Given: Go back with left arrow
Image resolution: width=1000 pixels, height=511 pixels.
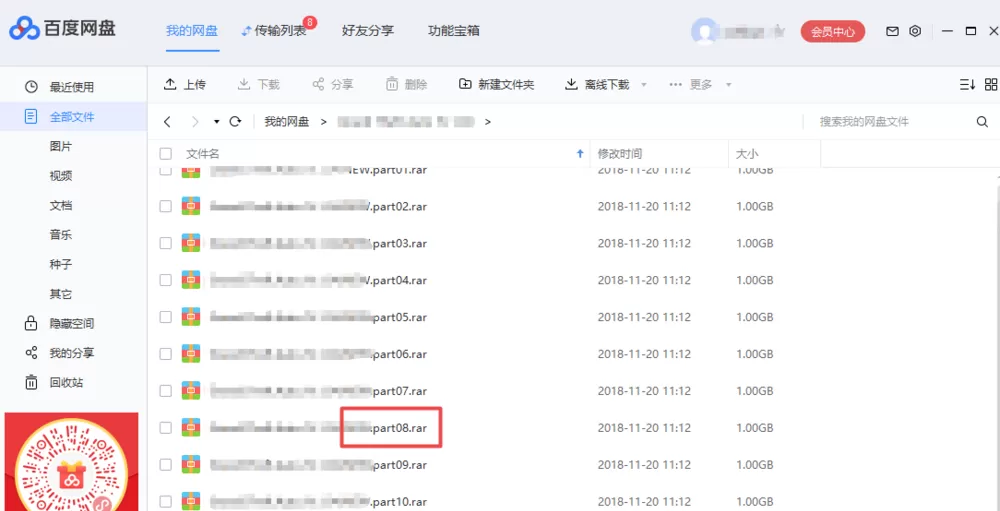Looking at the screenshot, I should [167, 121].
